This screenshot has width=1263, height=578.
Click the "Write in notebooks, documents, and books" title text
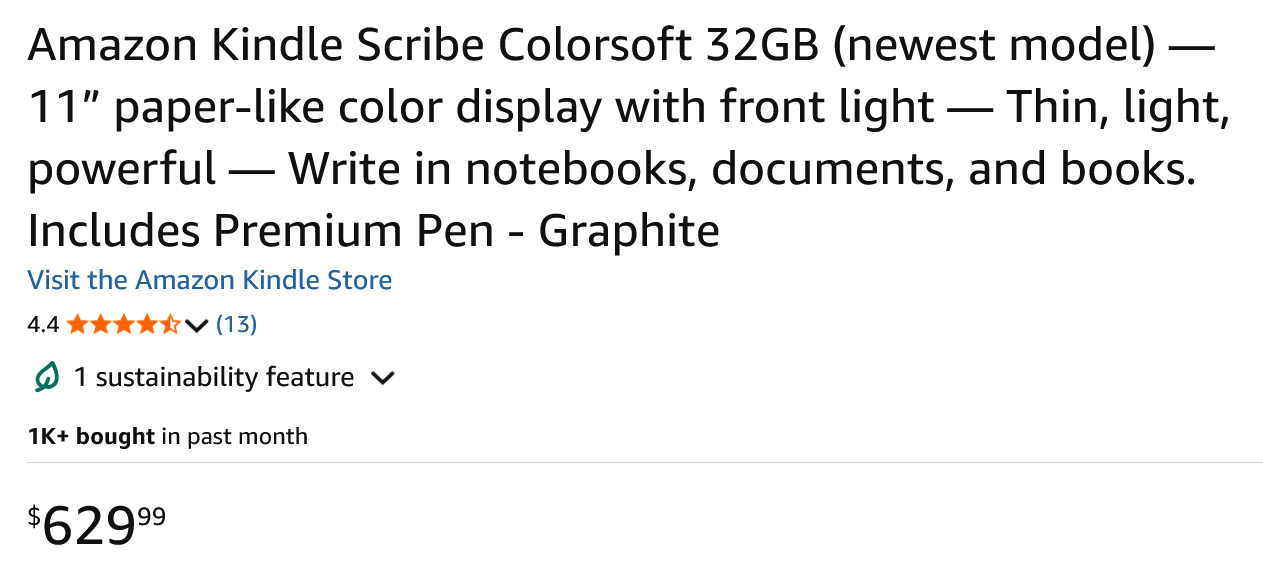pos(742,169)
